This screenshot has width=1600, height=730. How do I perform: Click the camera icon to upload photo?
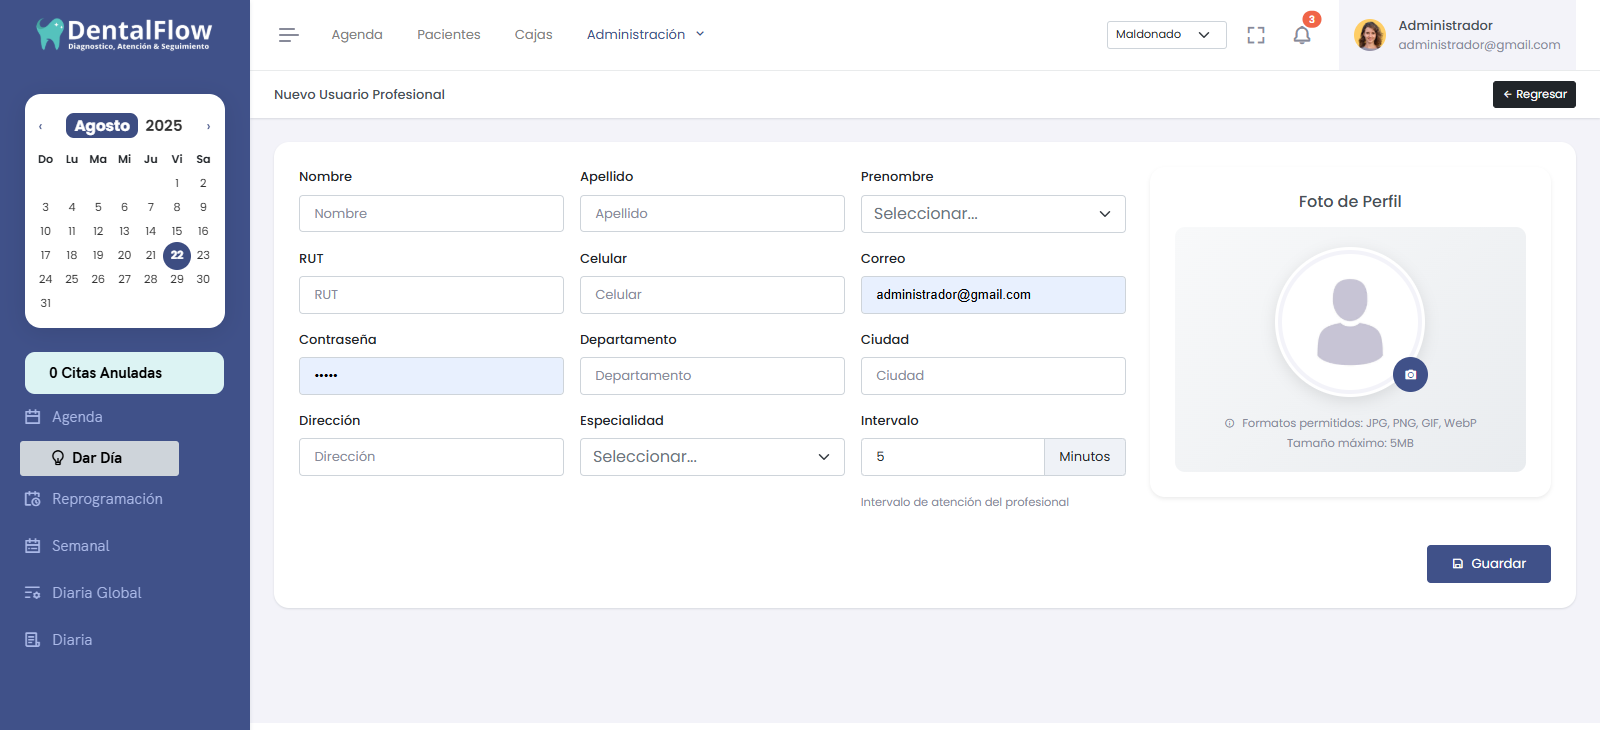(1410, 375)
